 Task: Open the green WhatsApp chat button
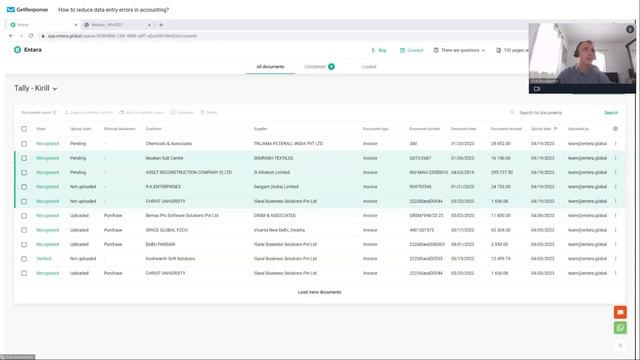(x=620, y=327)
